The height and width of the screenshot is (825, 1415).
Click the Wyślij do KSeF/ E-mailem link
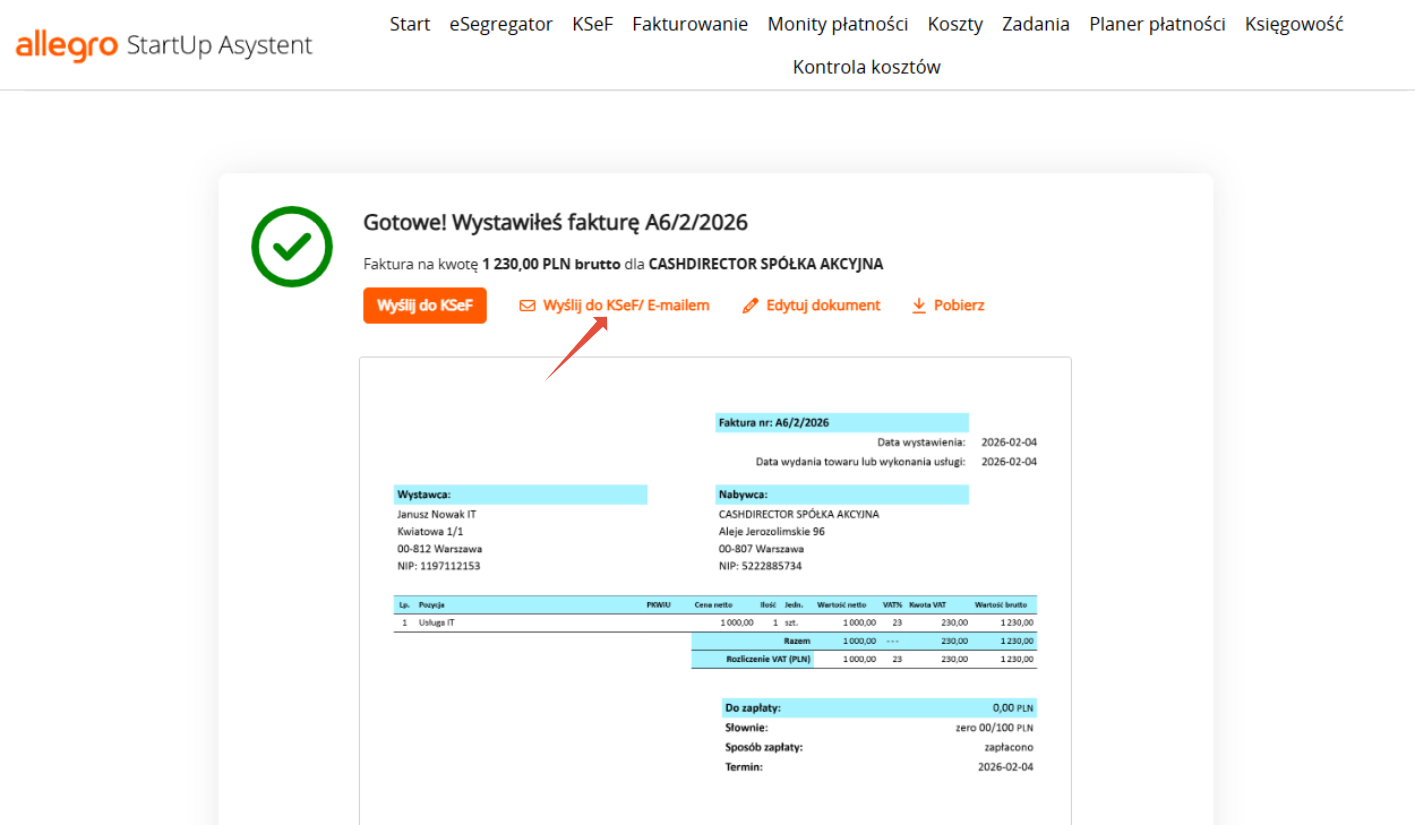[614, 306]
